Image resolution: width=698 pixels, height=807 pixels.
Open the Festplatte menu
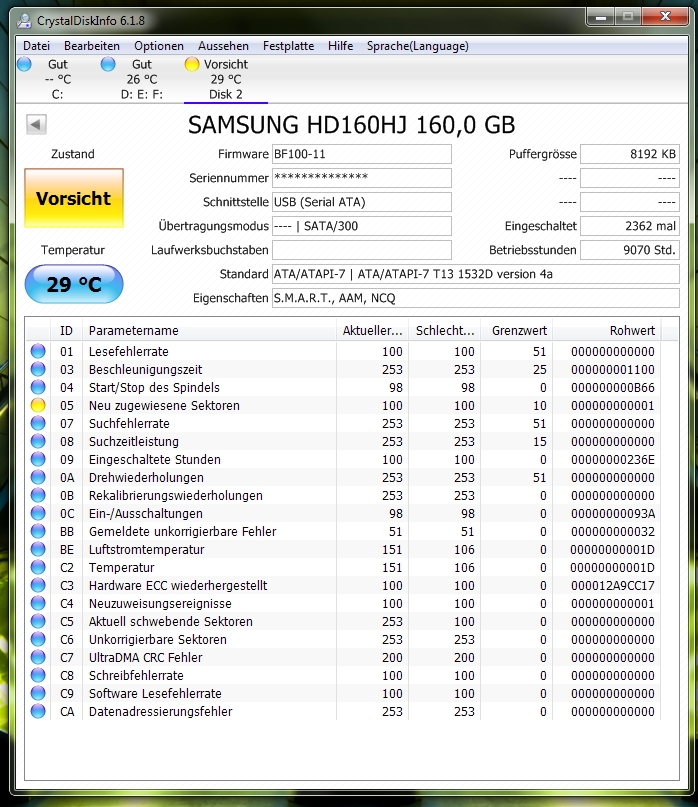point(288,46)
